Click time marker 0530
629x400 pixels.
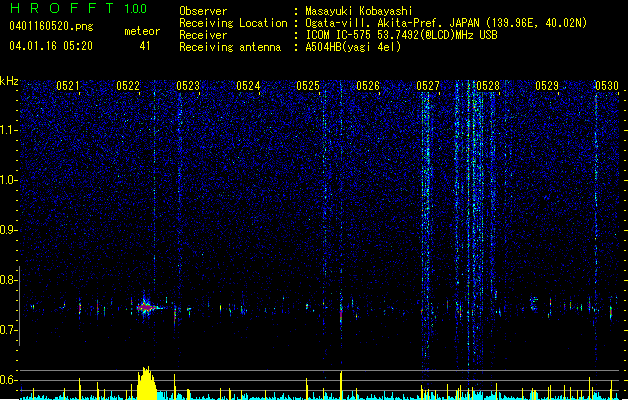607,86
